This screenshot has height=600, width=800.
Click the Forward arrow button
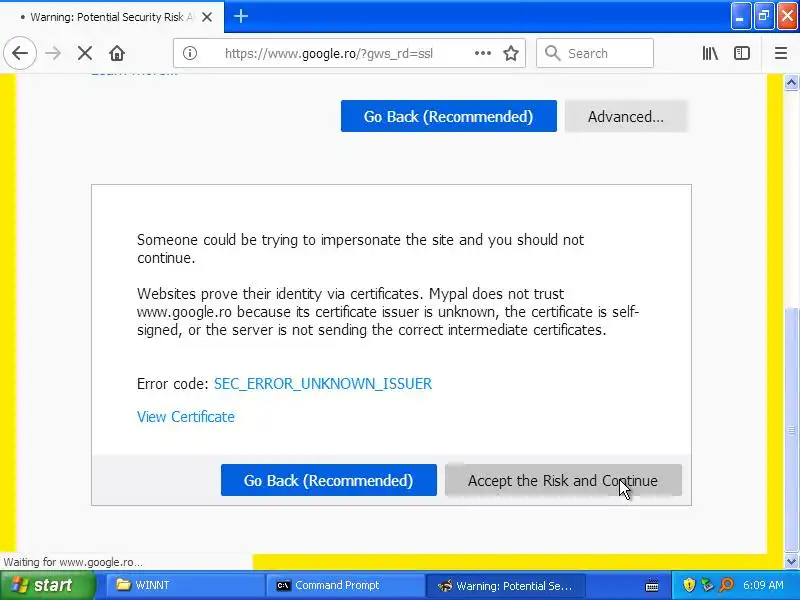coord(53,53)
